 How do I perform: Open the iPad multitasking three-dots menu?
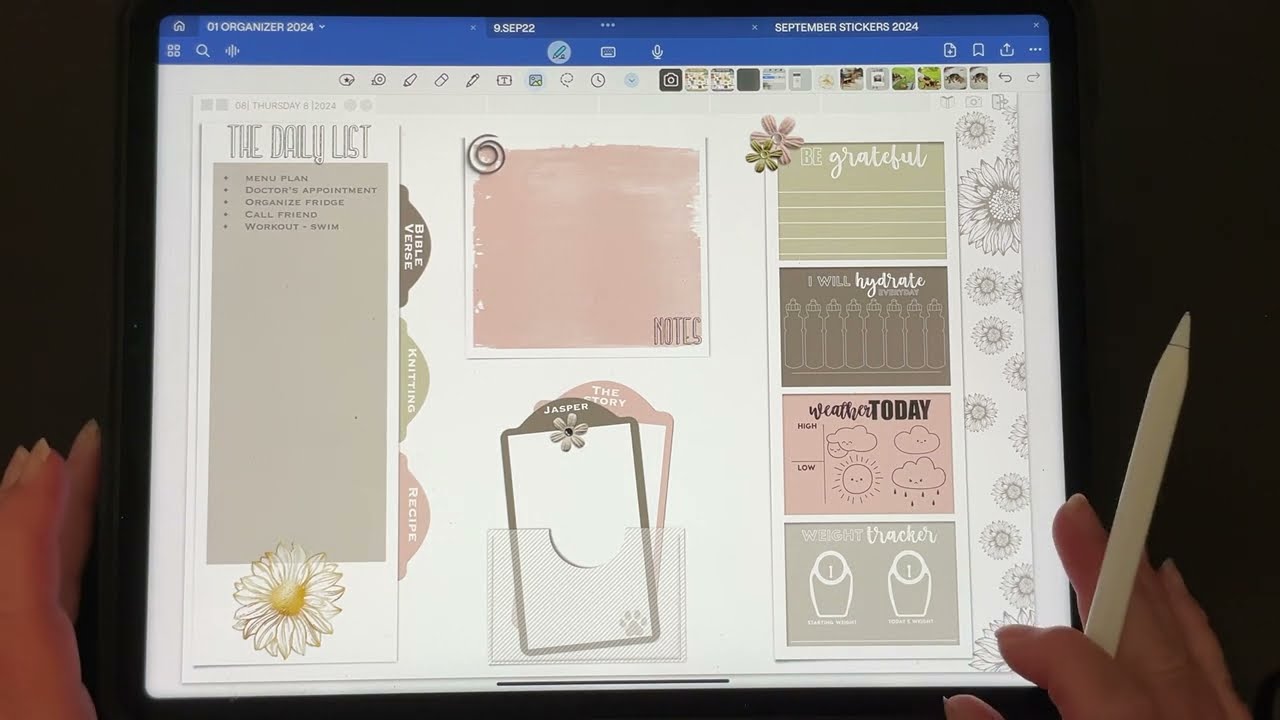tap(608, 25)
